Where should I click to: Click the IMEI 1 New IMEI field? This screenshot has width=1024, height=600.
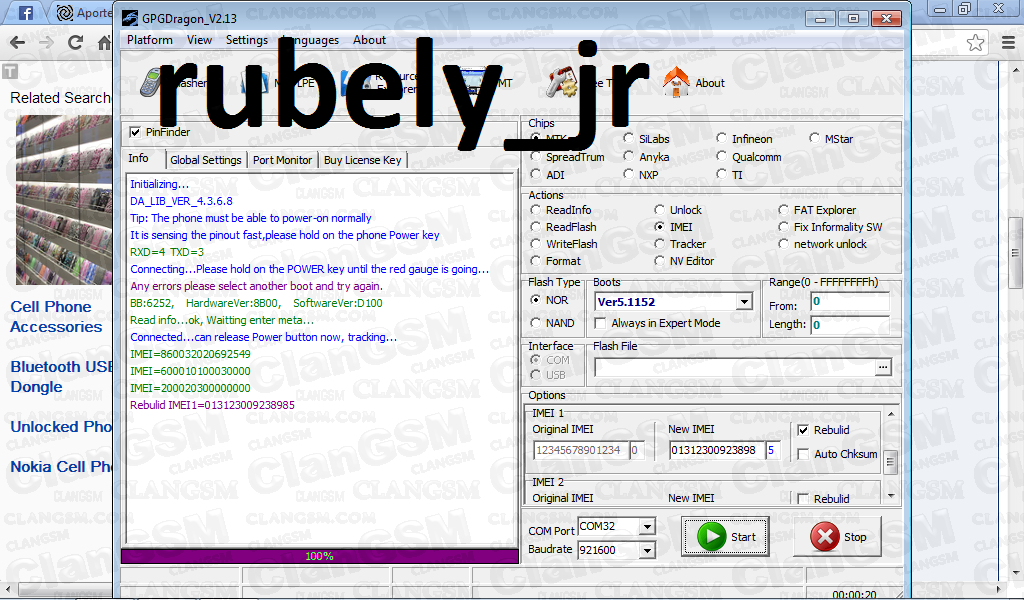pyautogui.click(x=716, y=450)
